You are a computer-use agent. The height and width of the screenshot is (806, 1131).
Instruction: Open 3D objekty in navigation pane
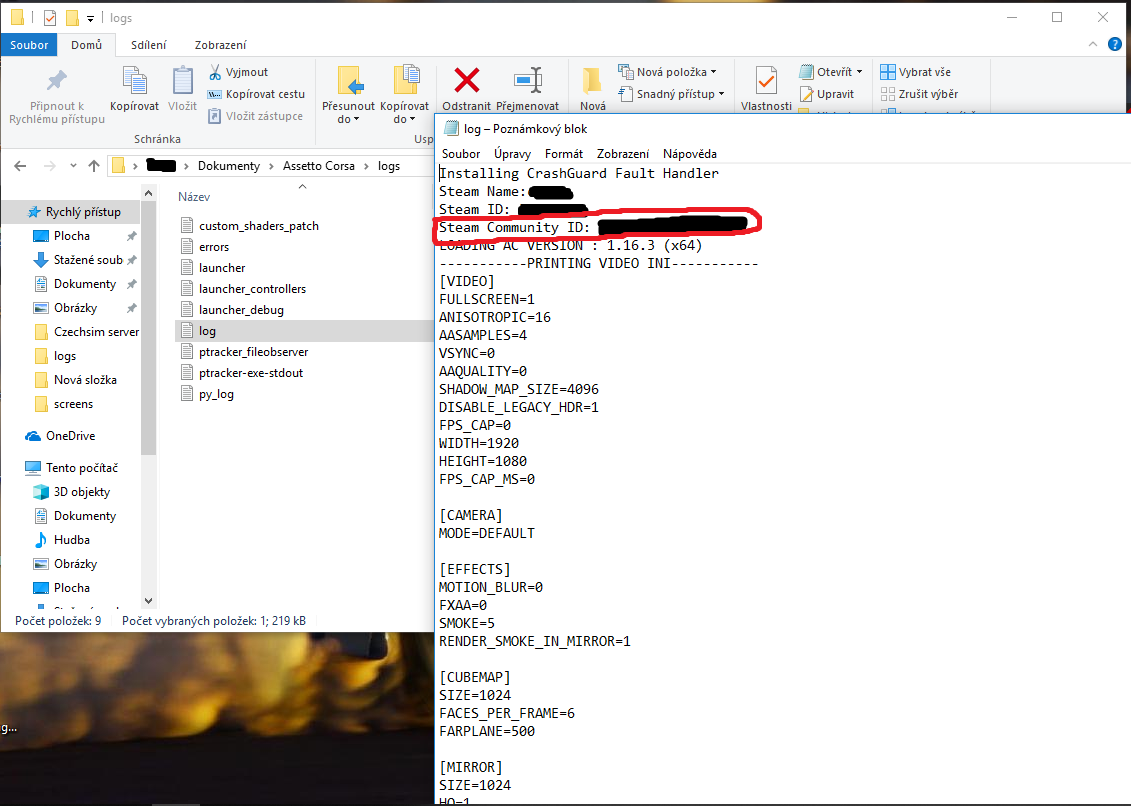tap(72, 492)
